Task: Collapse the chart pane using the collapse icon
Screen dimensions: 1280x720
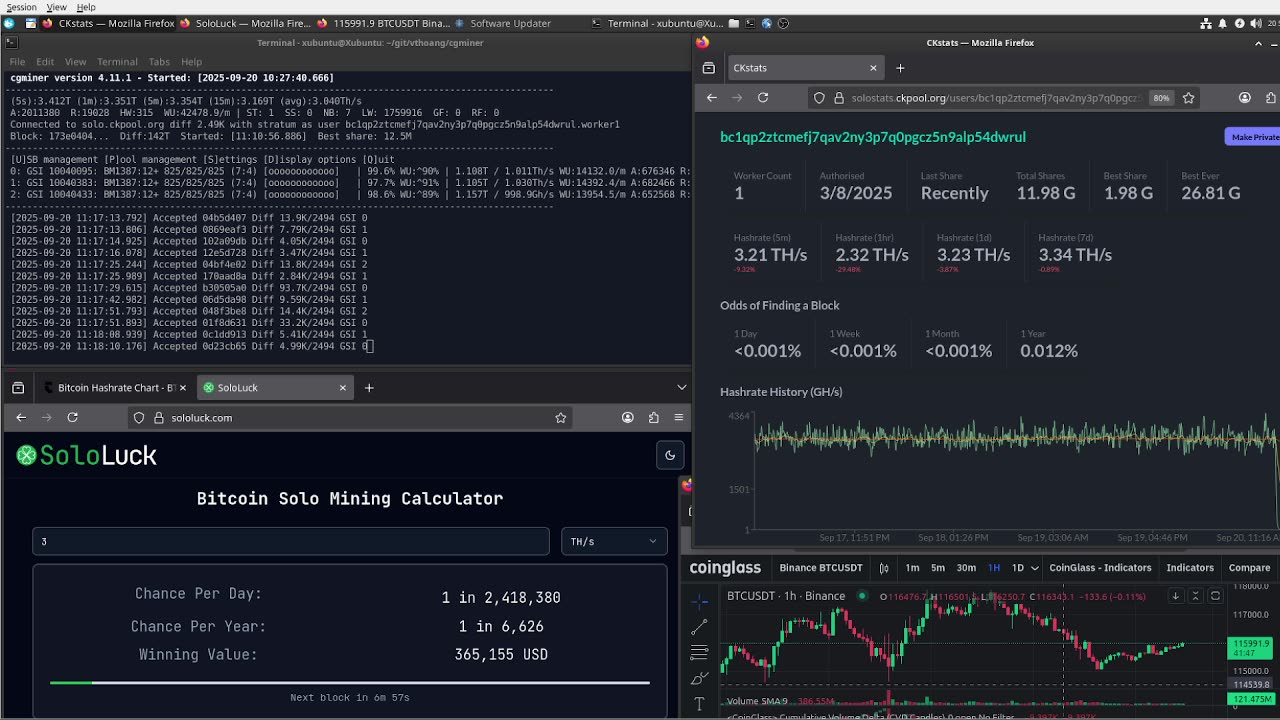Action: (x=1195, y=596)
